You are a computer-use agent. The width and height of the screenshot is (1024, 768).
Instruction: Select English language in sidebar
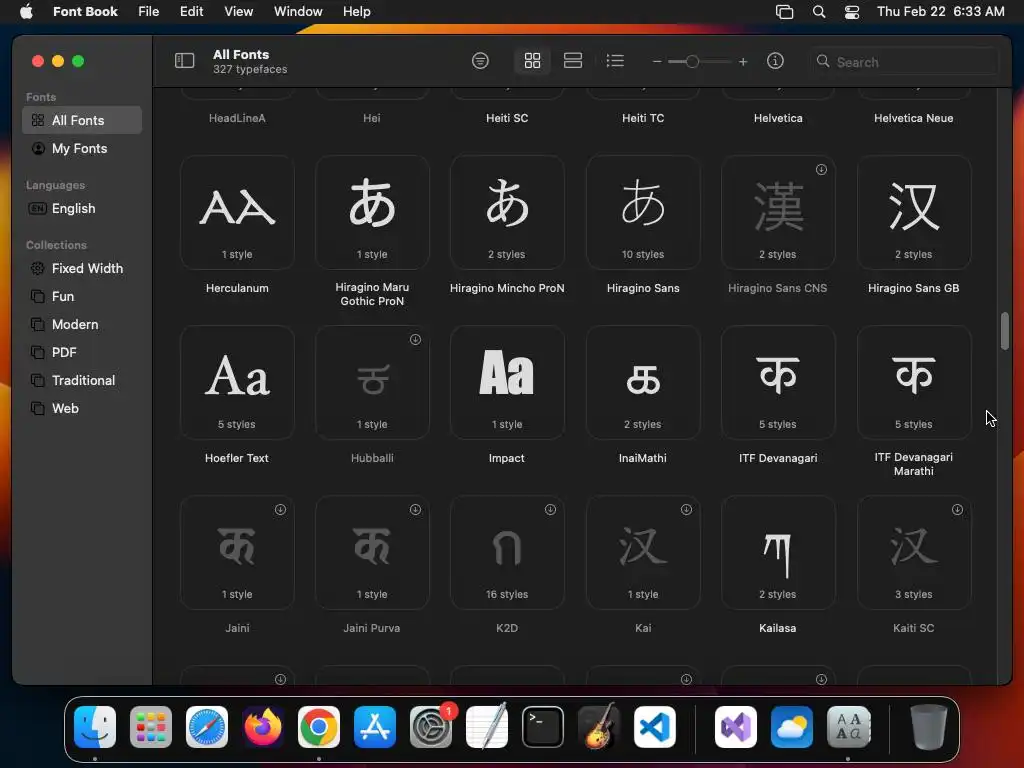click(x=82, y=208)
